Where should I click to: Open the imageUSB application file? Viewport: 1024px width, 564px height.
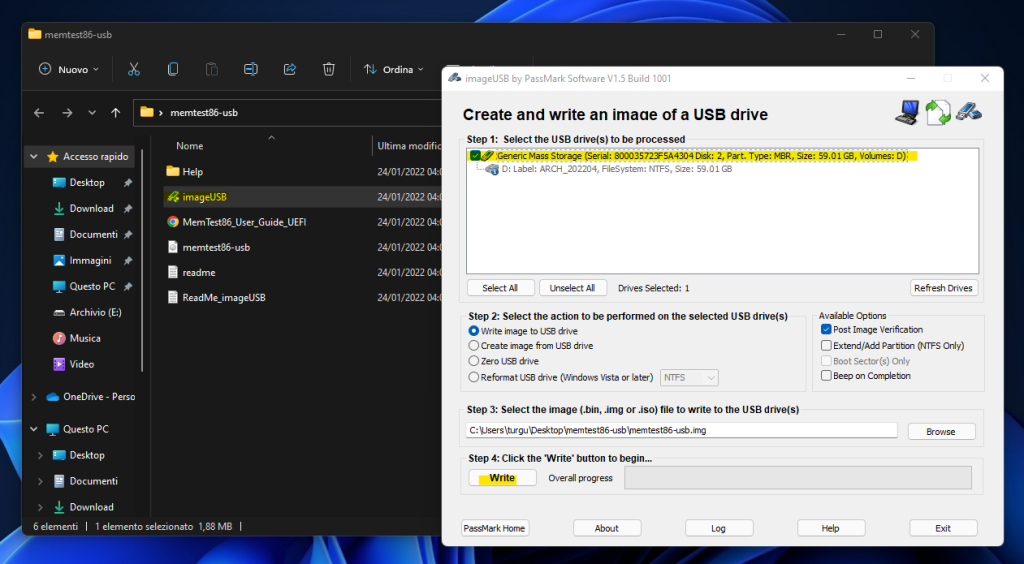[204, 197]
